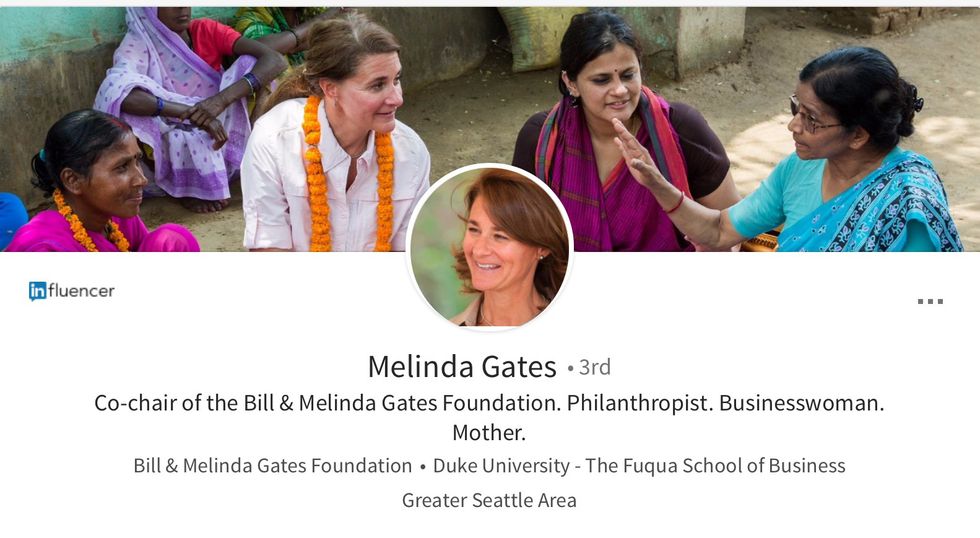Open Duke University - The Fuqua School of Business

coord(639,466)
